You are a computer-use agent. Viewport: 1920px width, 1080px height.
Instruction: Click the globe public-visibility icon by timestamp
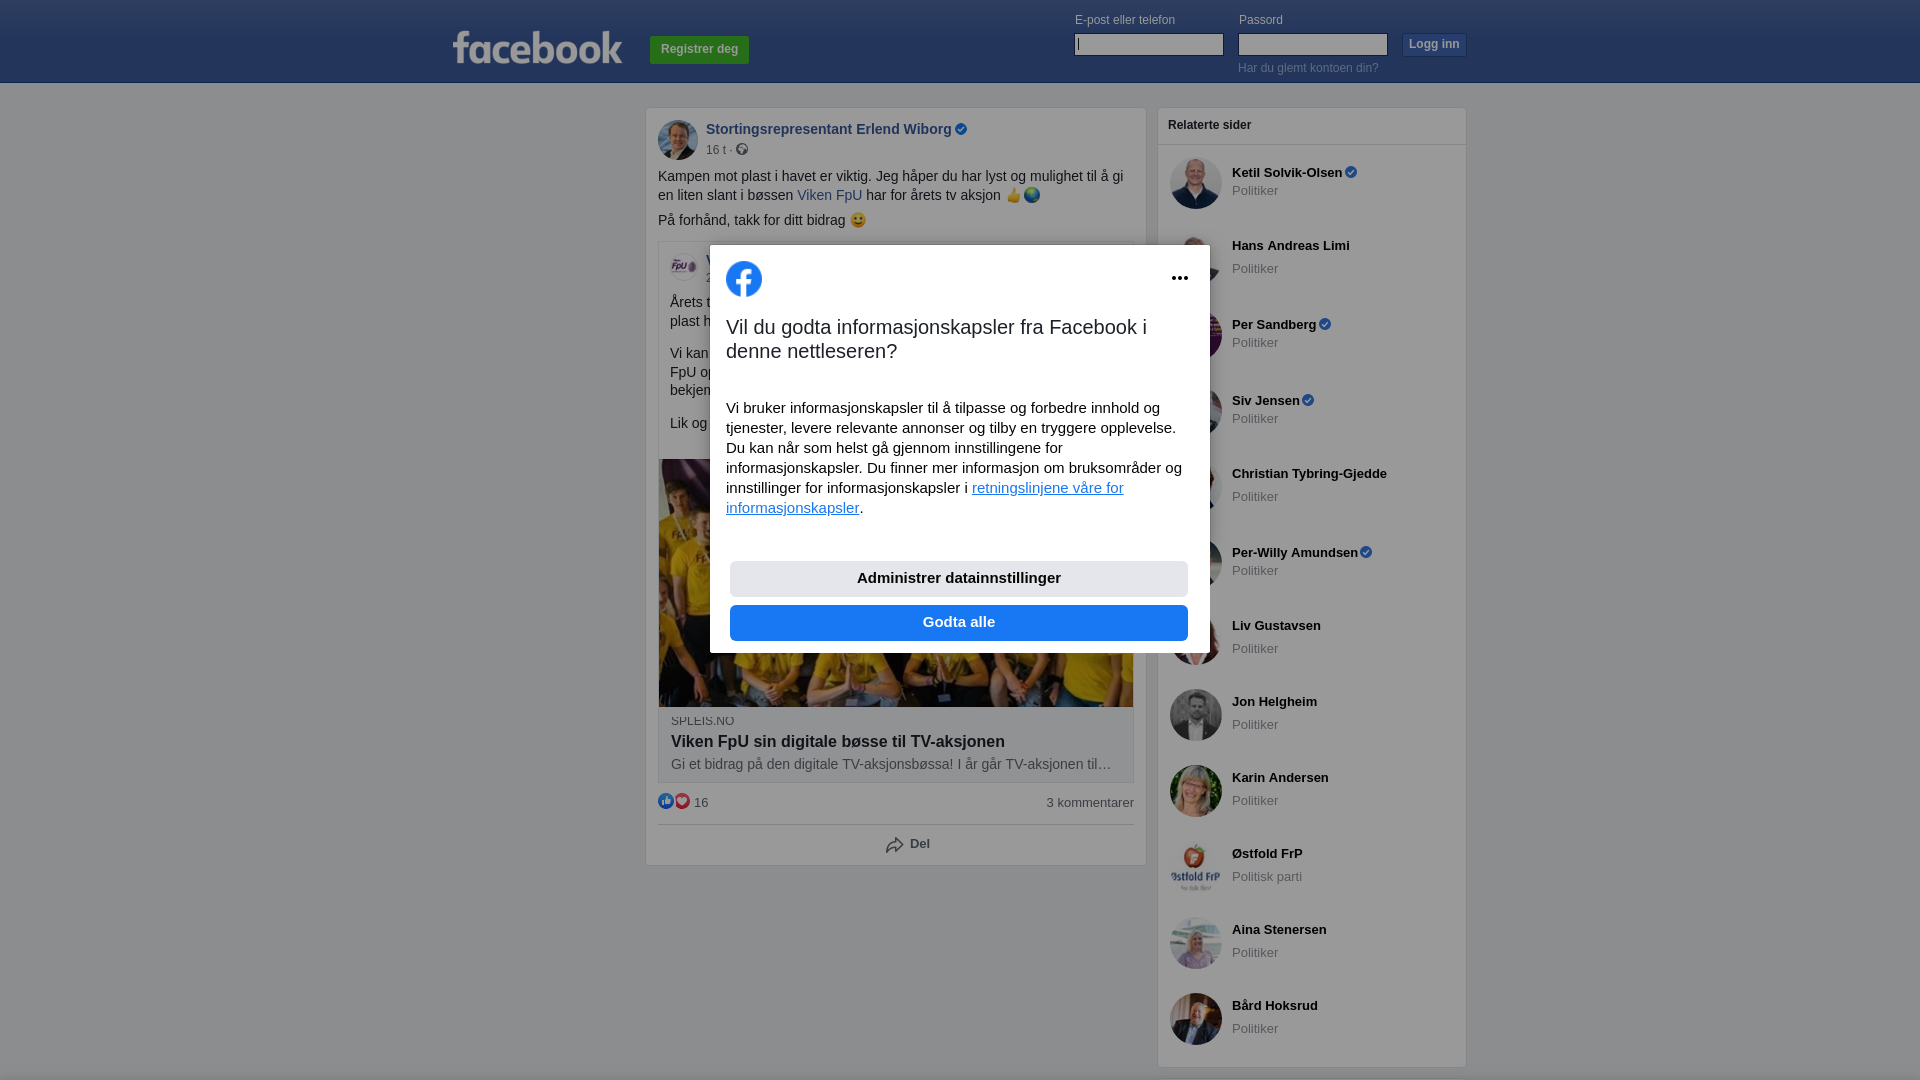click(742, 149)
